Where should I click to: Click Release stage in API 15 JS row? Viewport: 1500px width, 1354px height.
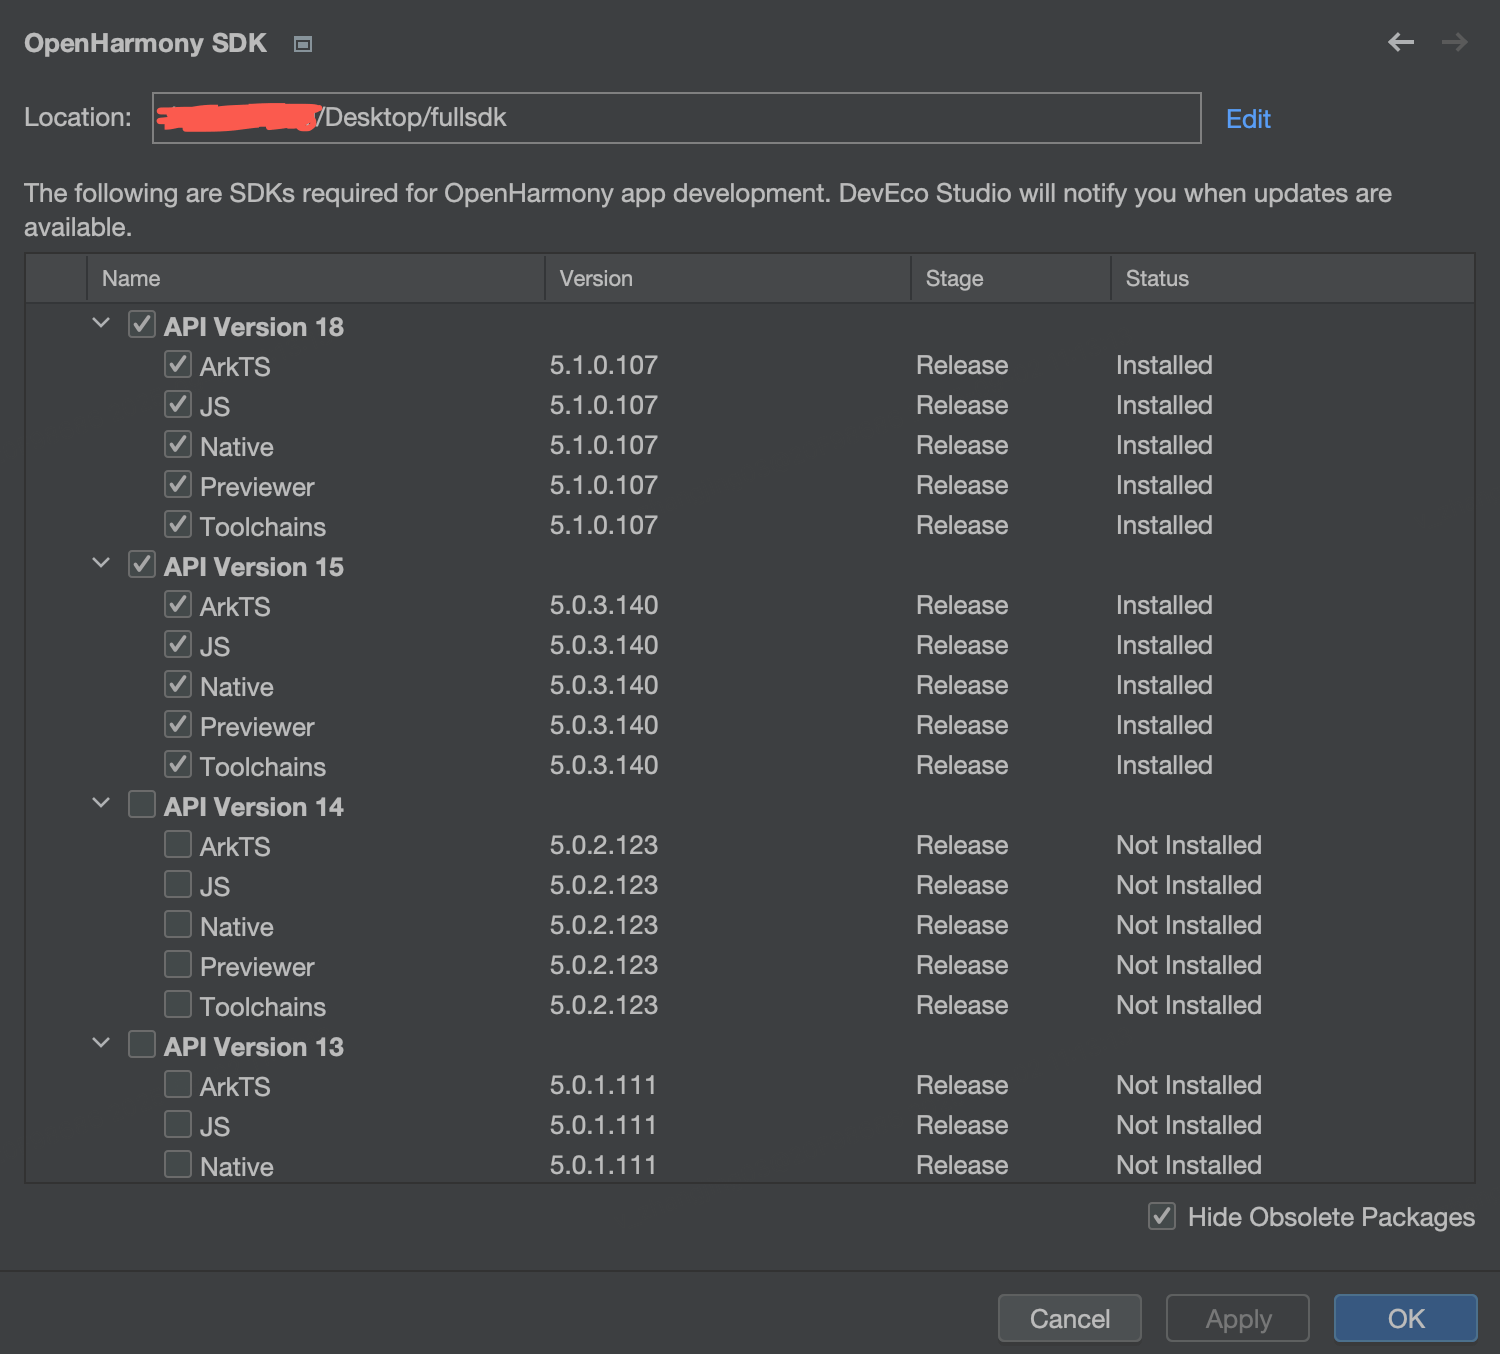coord(962,645)
